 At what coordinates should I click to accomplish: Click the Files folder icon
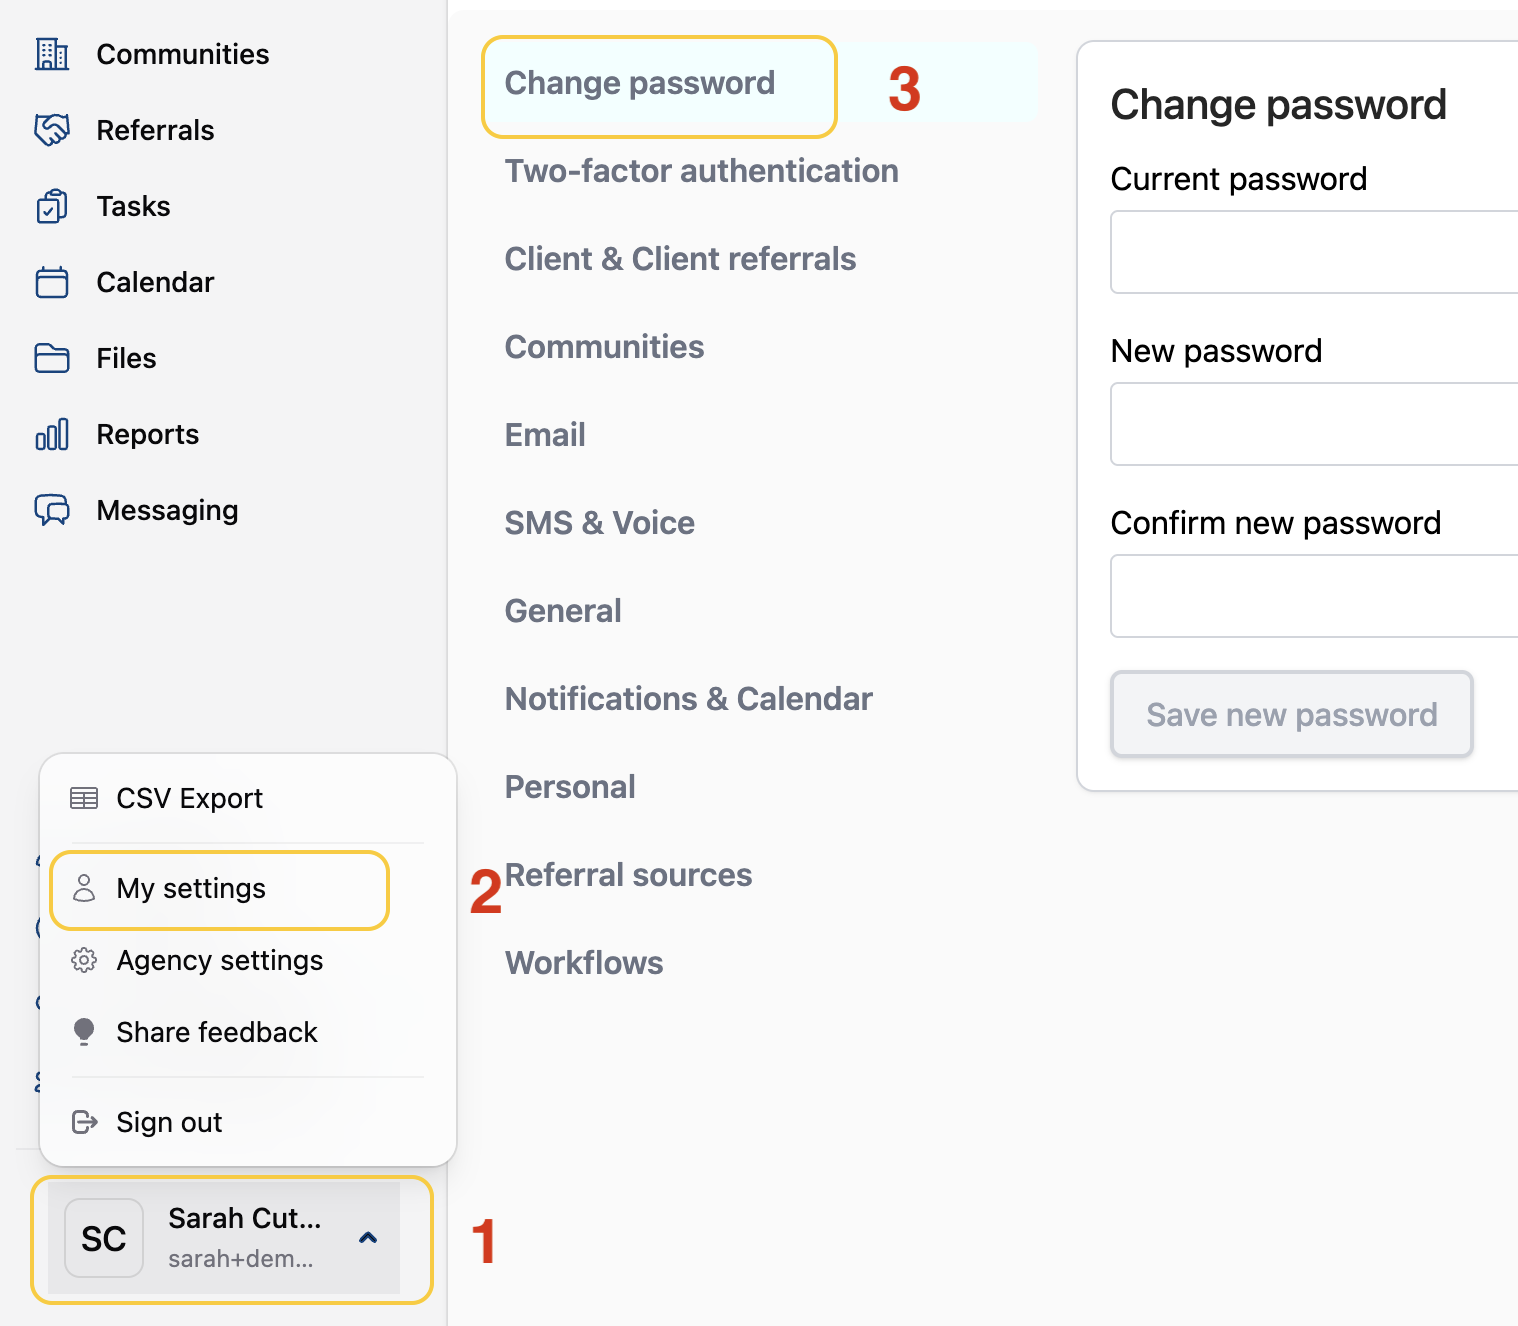52,358
